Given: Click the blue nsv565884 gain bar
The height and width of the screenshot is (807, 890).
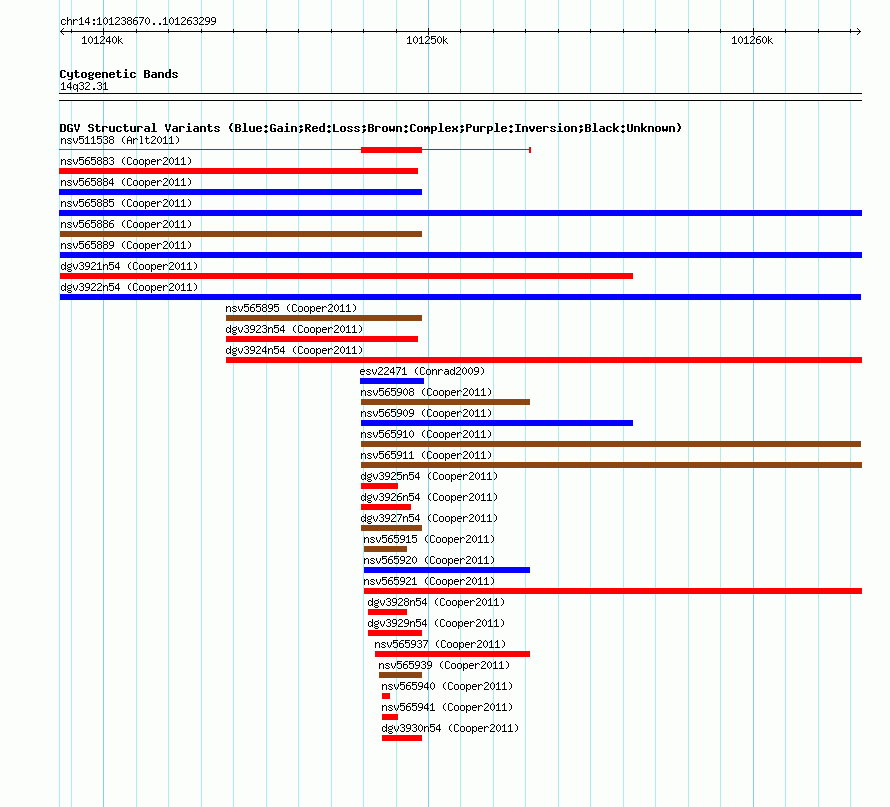Looking at the screenshot, I should (x=241, y=192).
